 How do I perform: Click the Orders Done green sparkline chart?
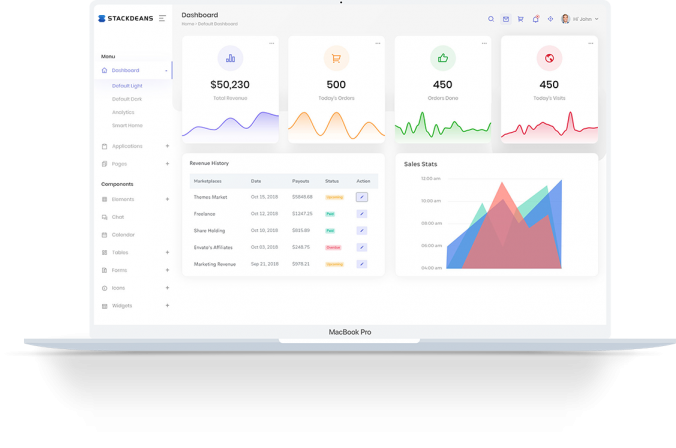tap(443, 126)
